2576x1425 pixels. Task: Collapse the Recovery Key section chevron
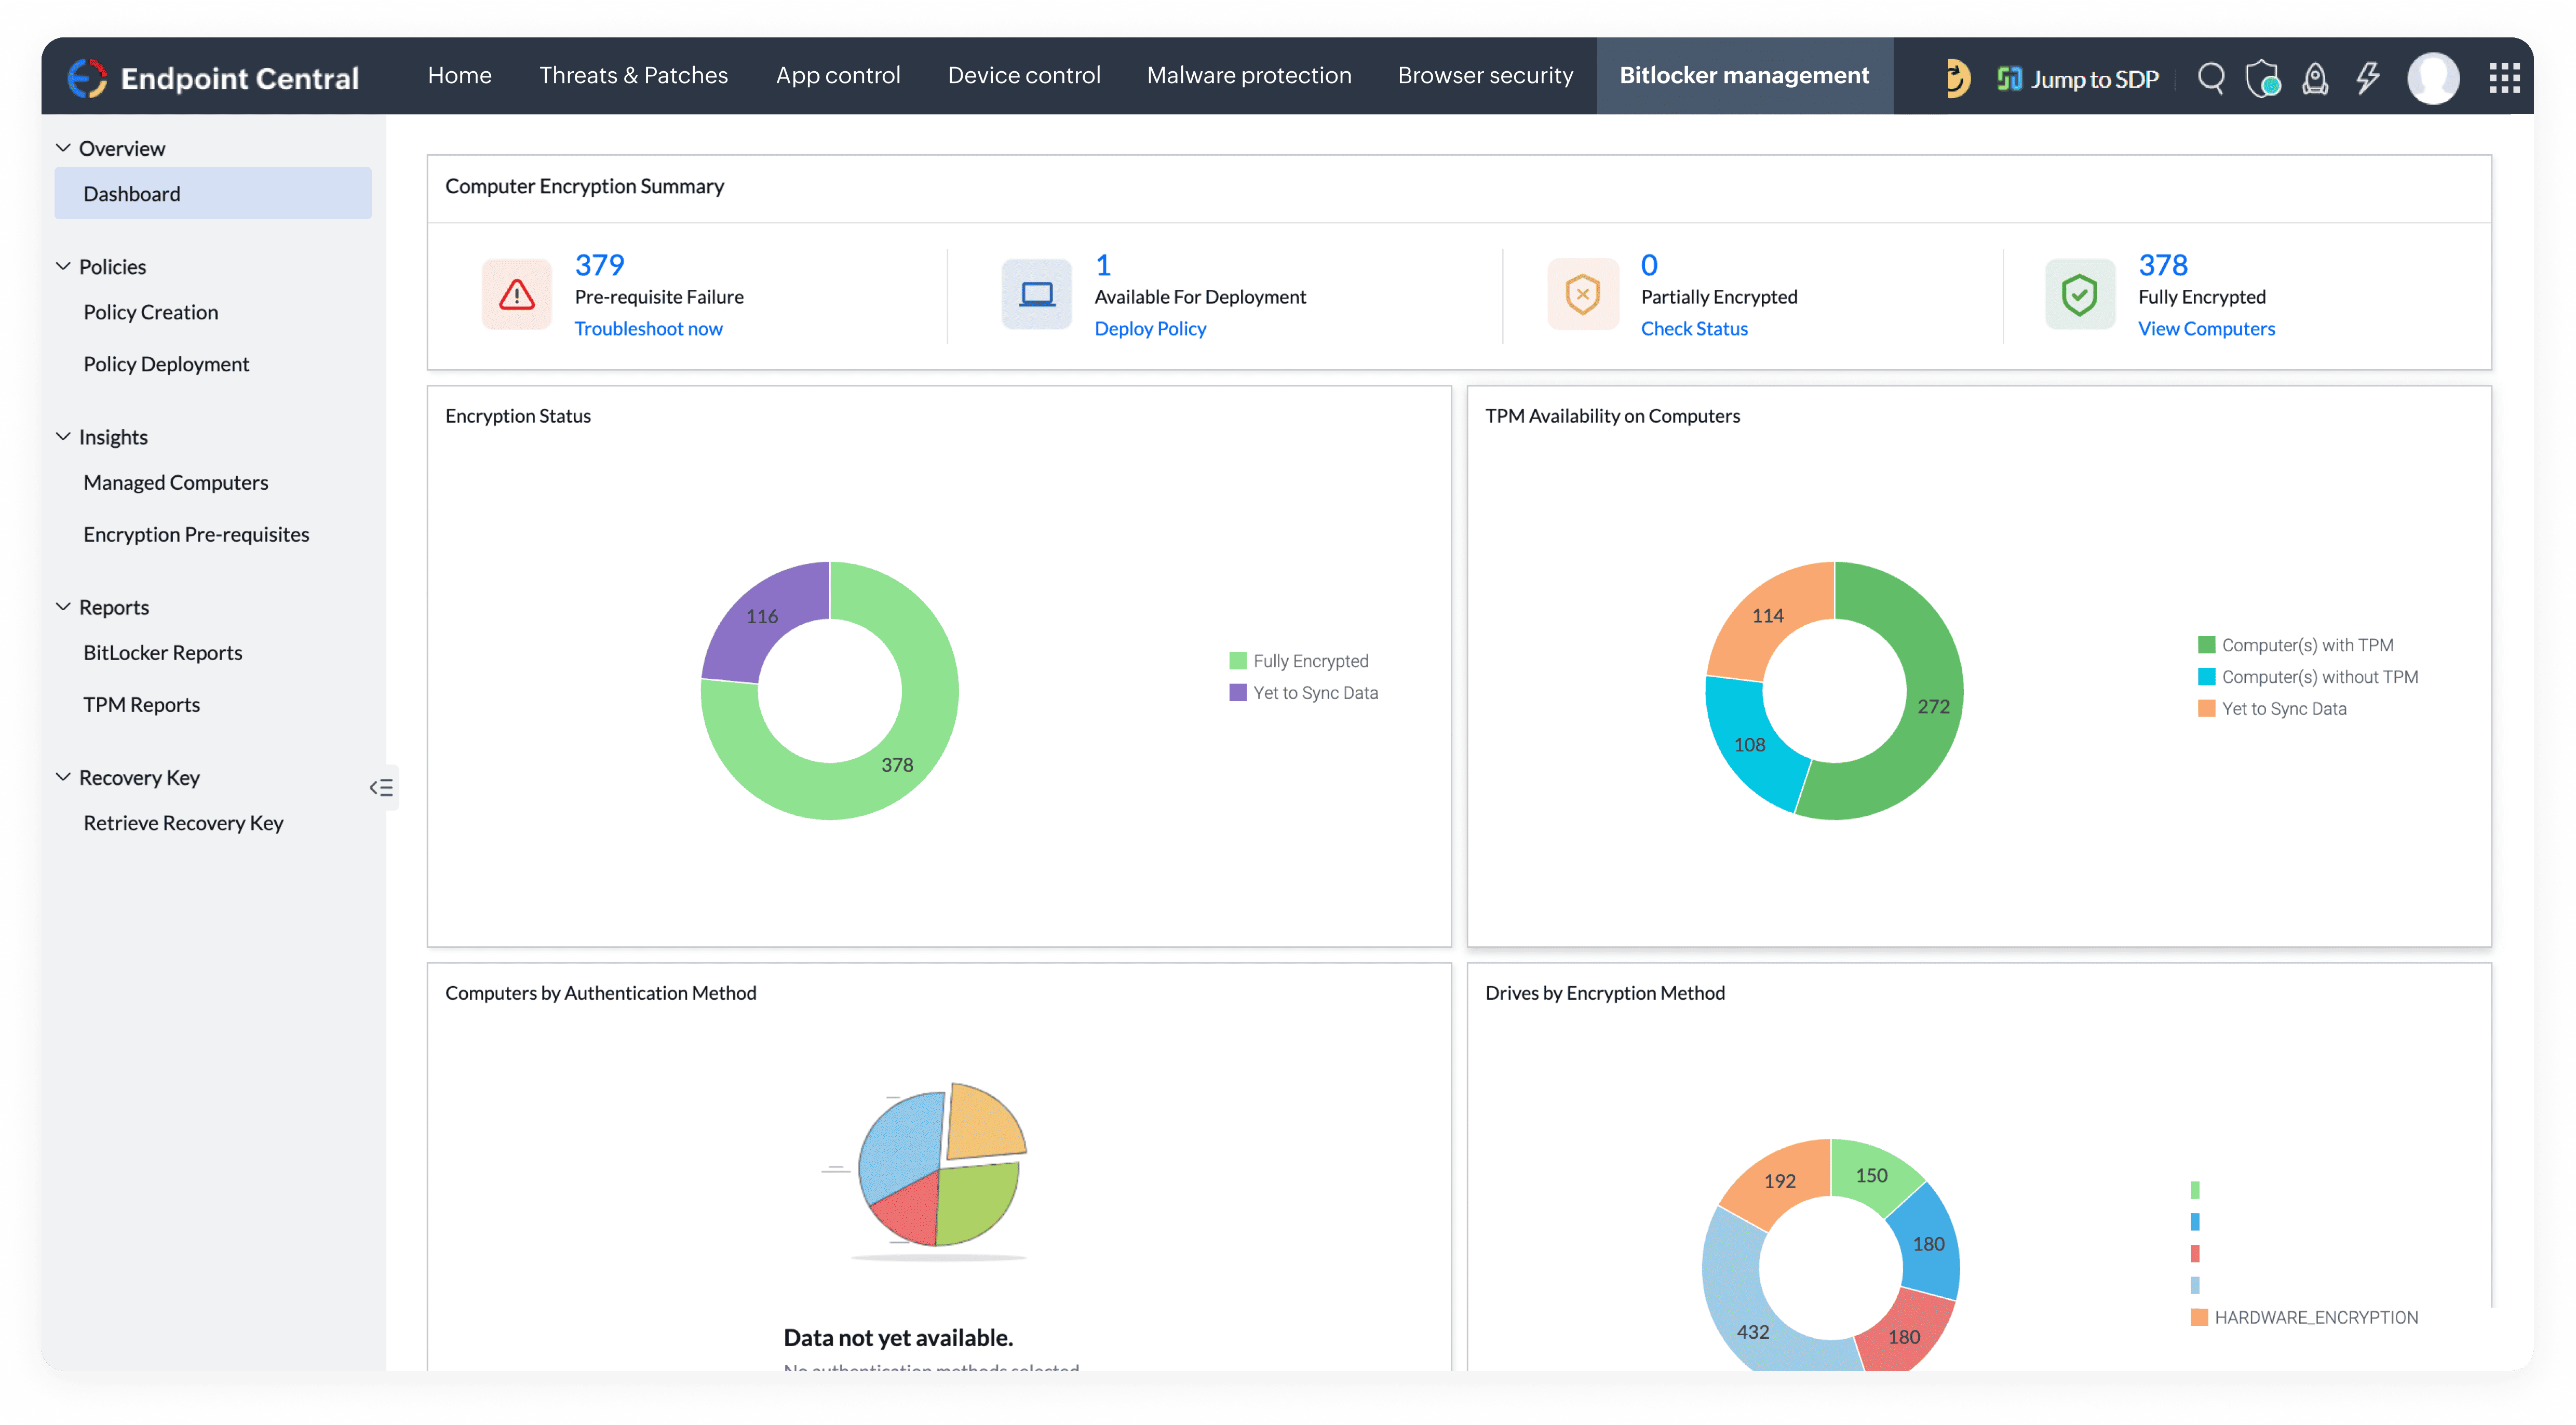[x=63, y=777]
